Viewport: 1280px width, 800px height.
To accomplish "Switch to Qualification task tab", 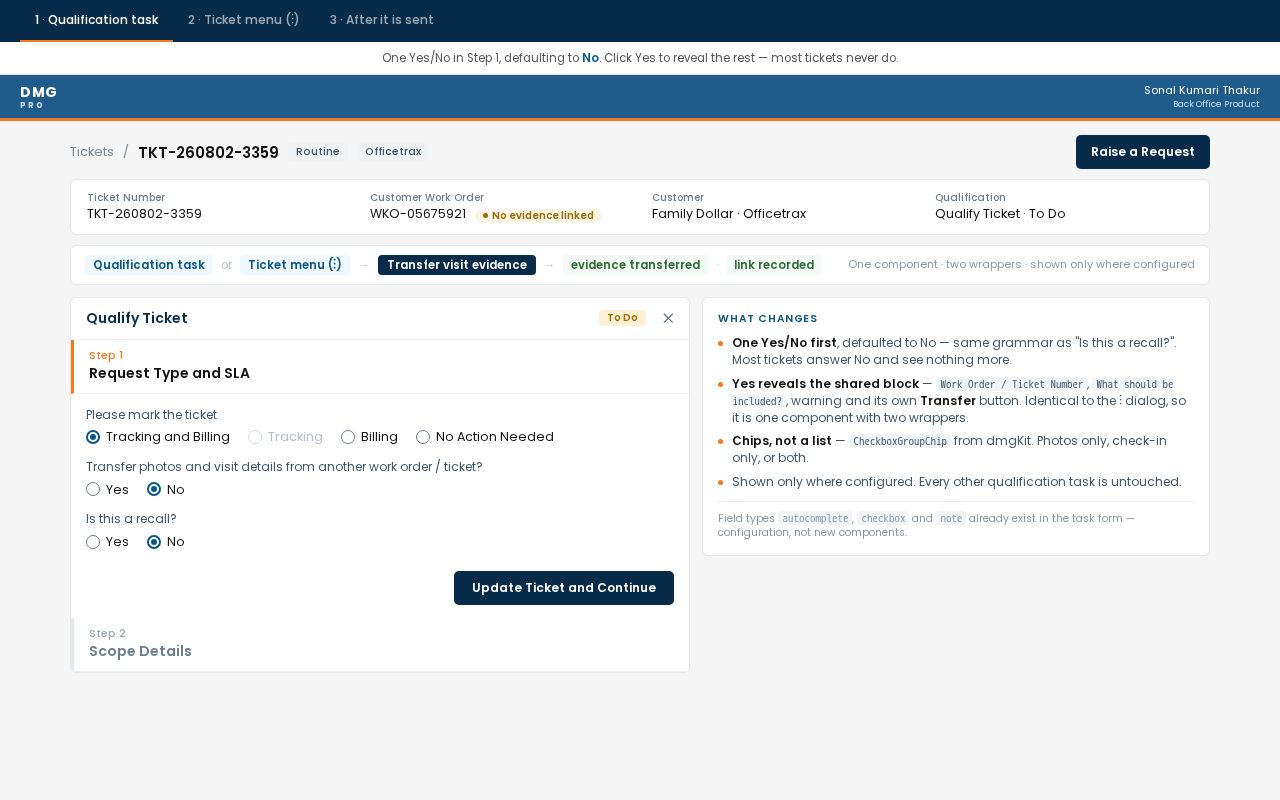I will (96, 20).
